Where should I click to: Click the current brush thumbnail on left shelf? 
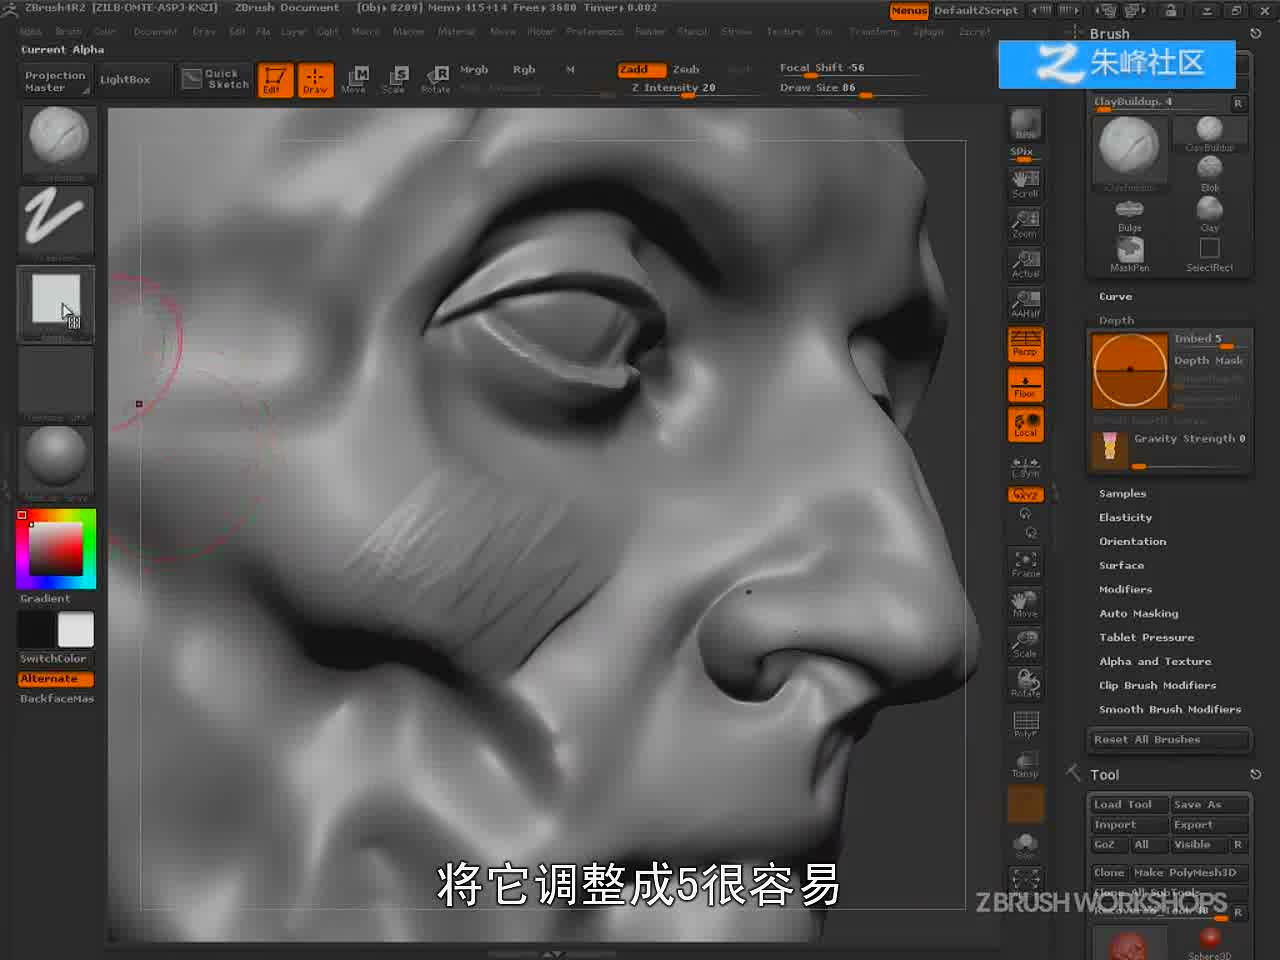click(x=57, y=143)
